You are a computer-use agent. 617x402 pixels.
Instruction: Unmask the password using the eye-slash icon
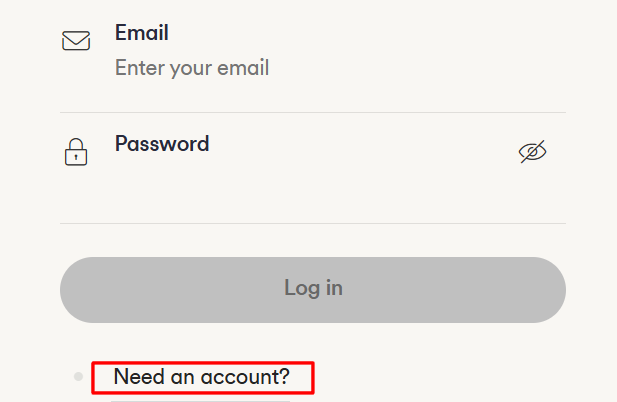[533, 152]
